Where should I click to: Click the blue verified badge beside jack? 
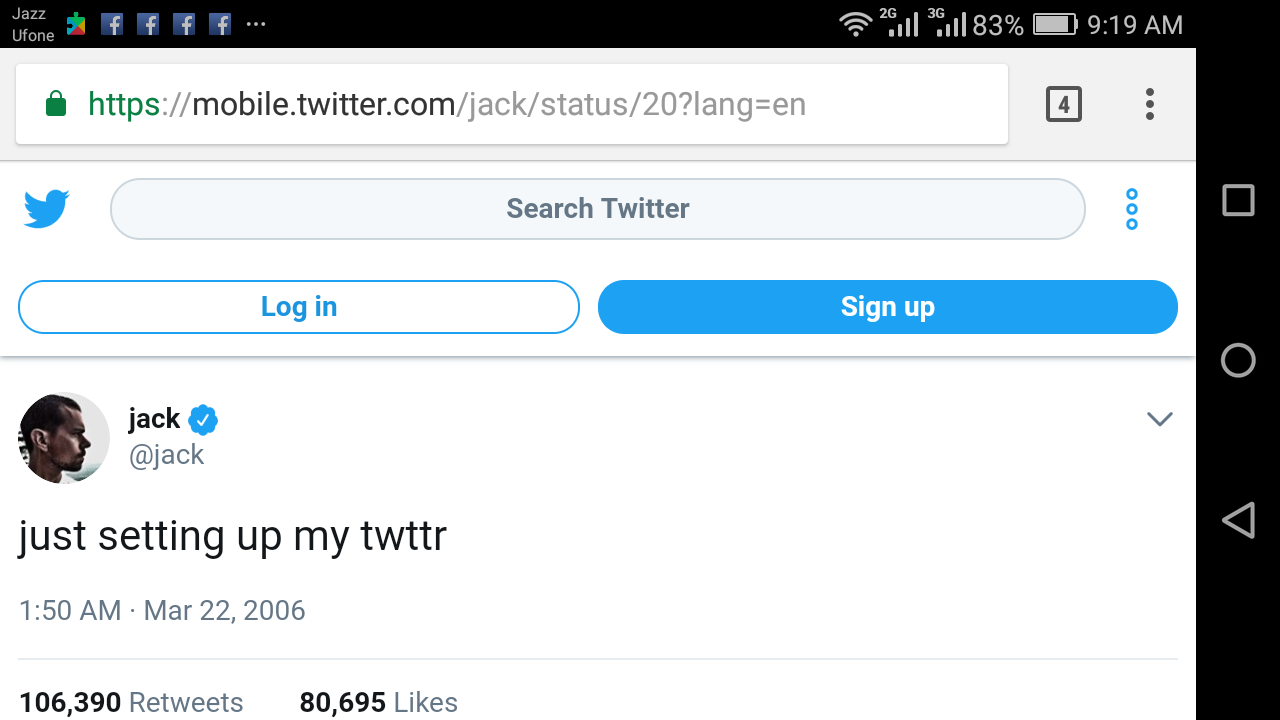[203, 420]
